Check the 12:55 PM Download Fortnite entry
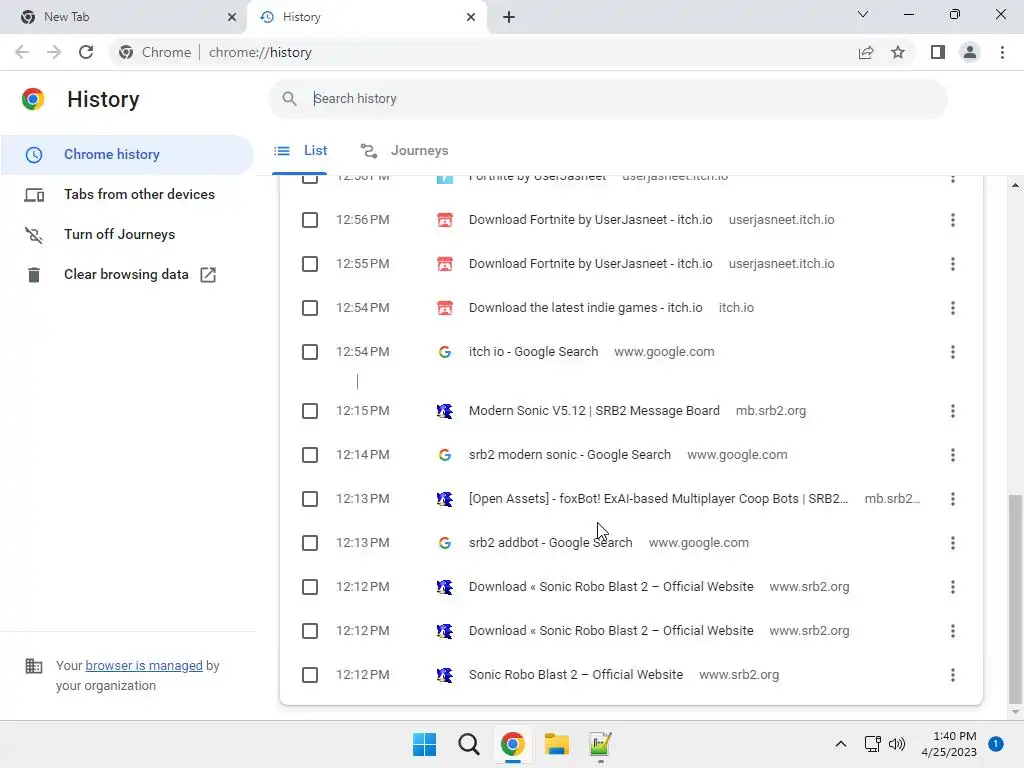Viewport: 1024px width, 768px height. click(310, 264)
